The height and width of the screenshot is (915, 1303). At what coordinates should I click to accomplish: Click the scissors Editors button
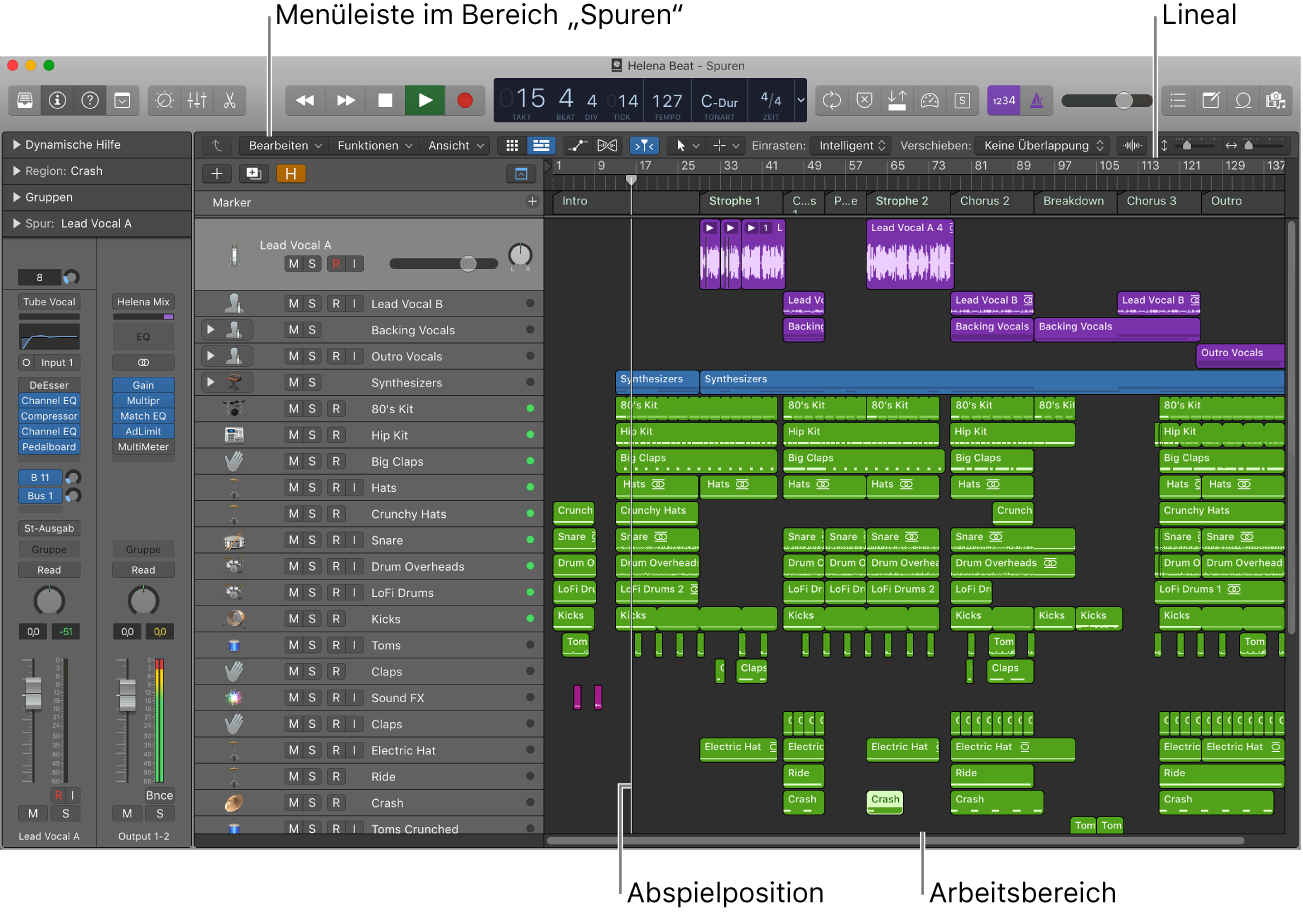pos(229,100)
